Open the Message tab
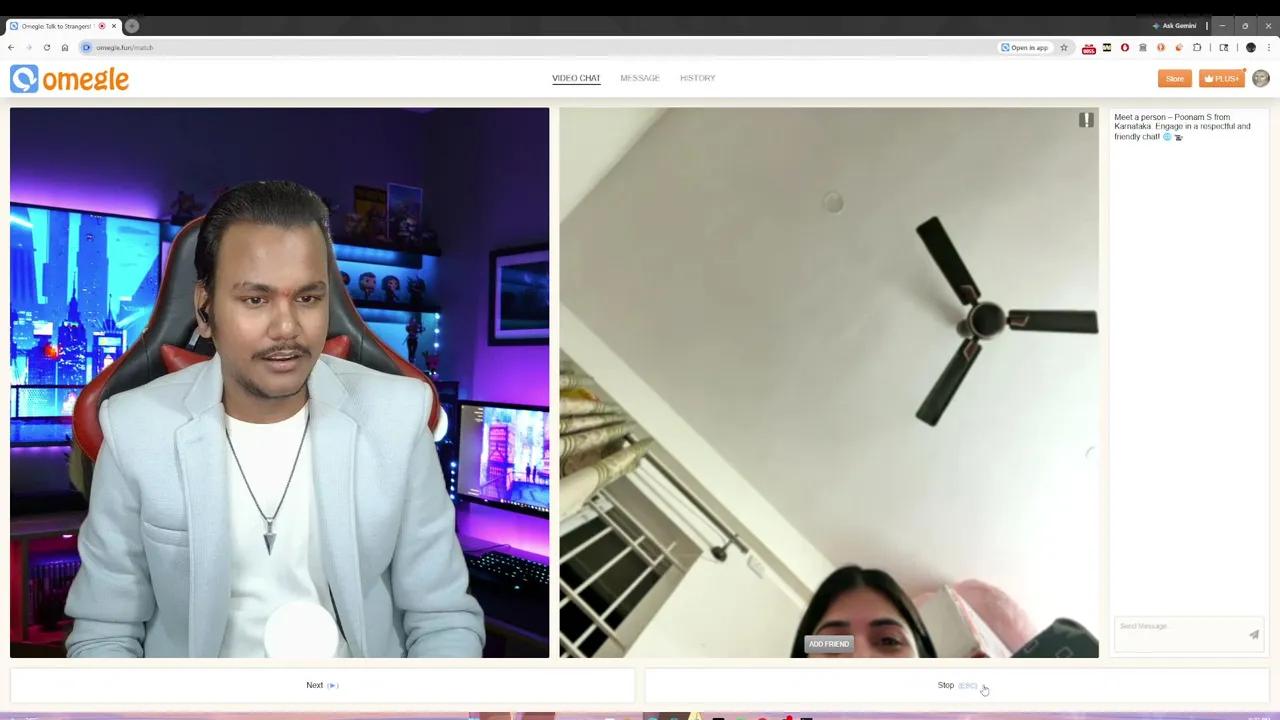The width and height of the screenshot is (1280, 720). 640,78
